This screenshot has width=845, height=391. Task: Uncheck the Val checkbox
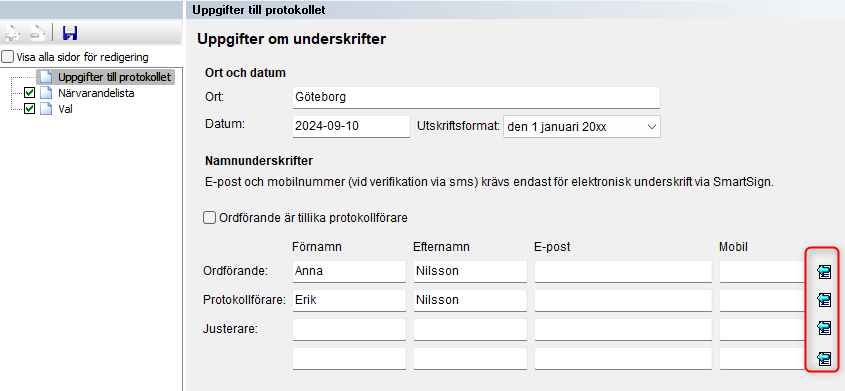[x=30, y=109]
